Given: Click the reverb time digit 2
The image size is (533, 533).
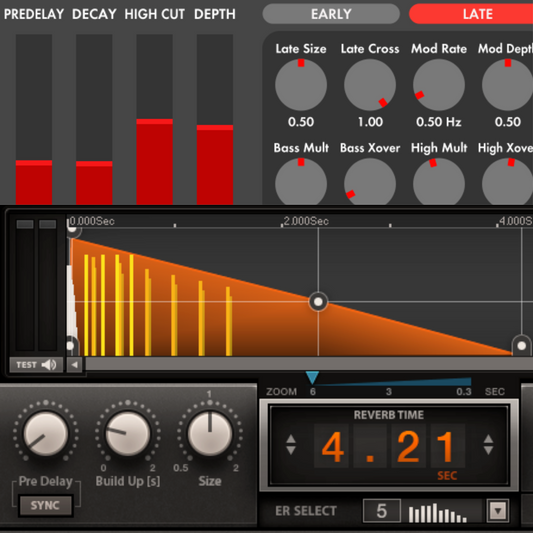Looking at the screenshot, I should tap(408, 446).
